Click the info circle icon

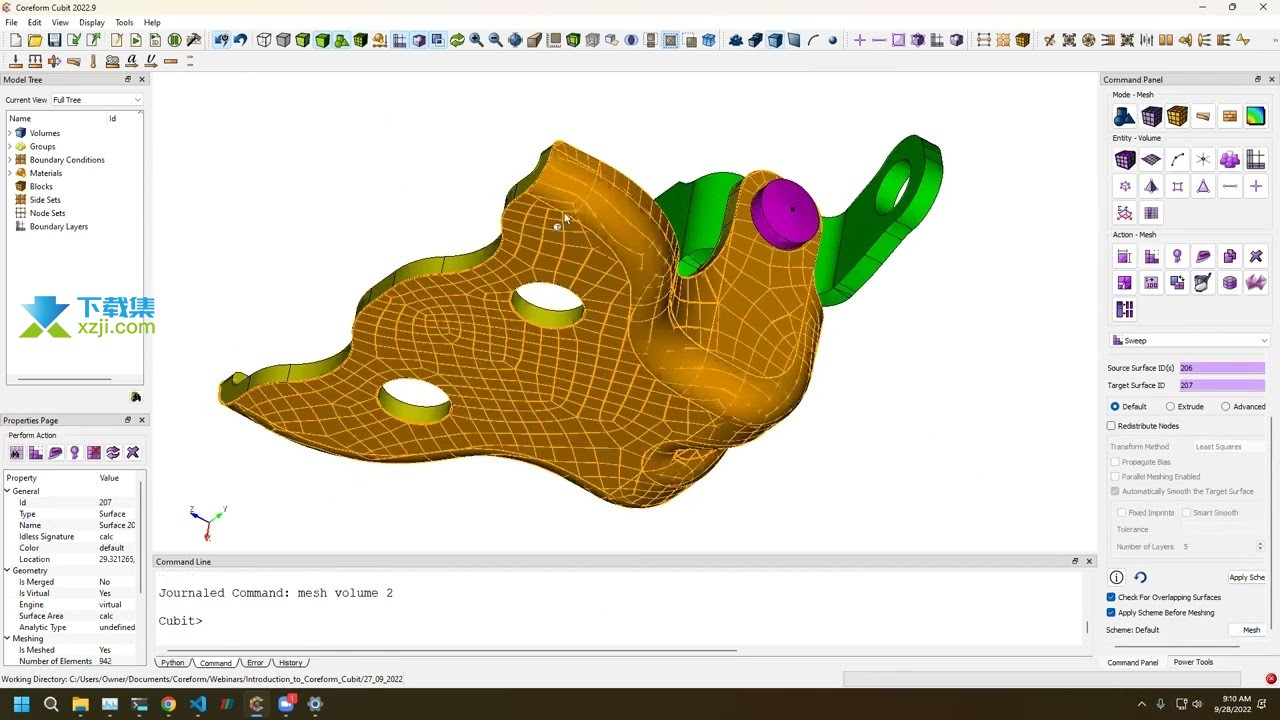coord(1116,577)
